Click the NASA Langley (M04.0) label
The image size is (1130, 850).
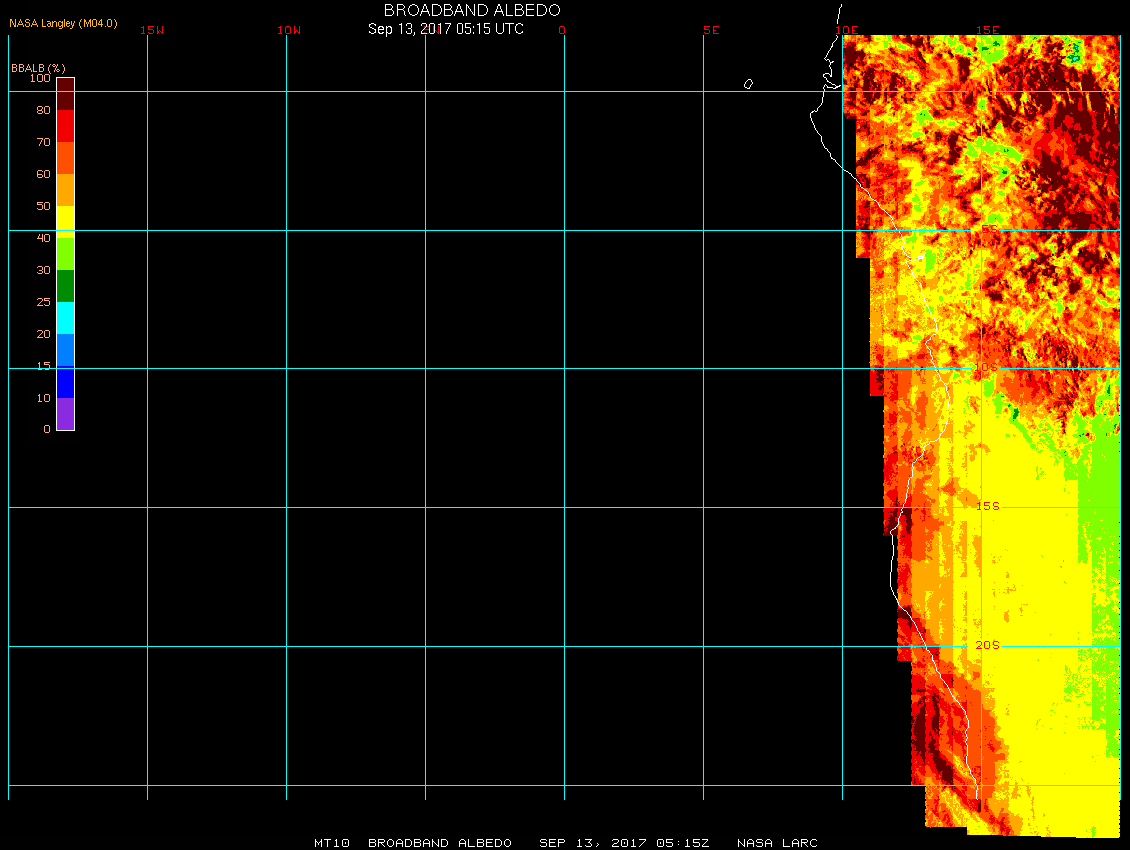[63, 23]
